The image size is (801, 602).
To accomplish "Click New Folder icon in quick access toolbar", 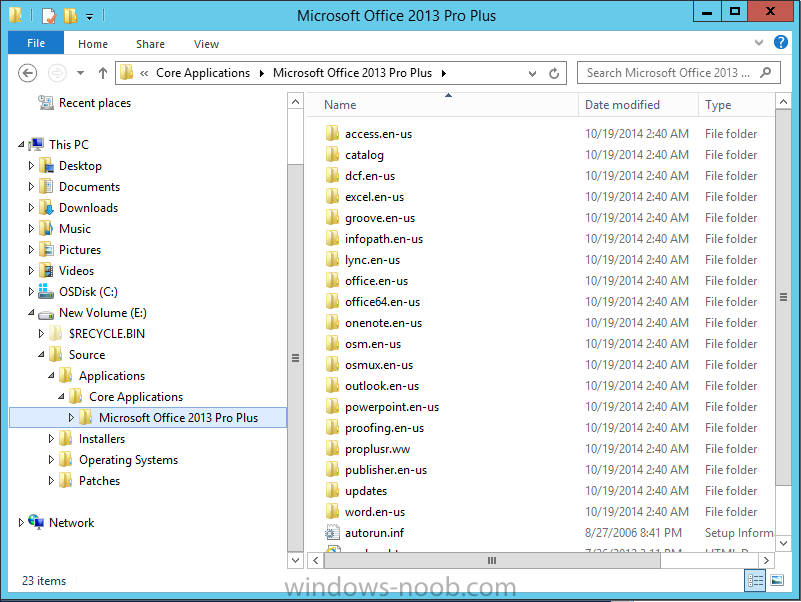I will click(x=70, y=15).
